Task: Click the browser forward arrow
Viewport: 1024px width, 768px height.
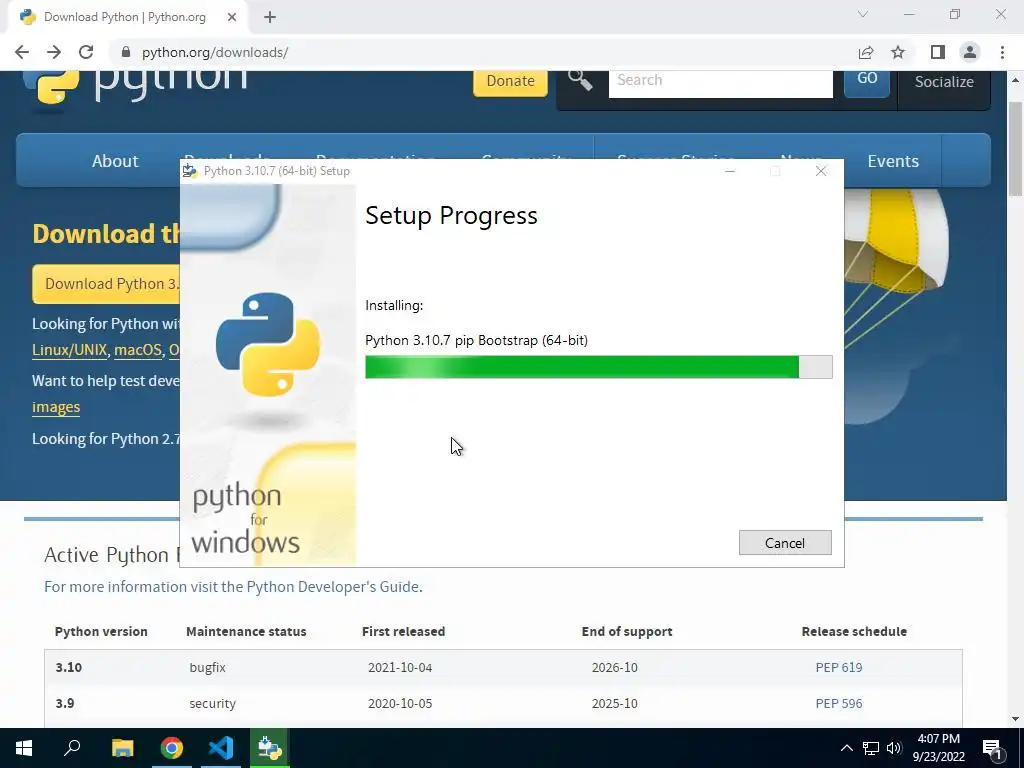Action: click(x=54, y=52)
